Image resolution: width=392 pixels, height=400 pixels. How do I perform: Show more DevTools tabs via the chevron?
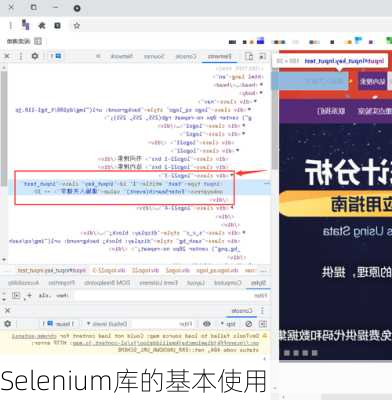98,56
